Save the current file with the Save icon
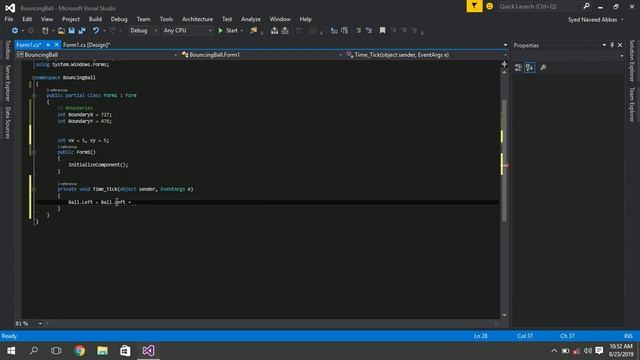 [71, 31]
